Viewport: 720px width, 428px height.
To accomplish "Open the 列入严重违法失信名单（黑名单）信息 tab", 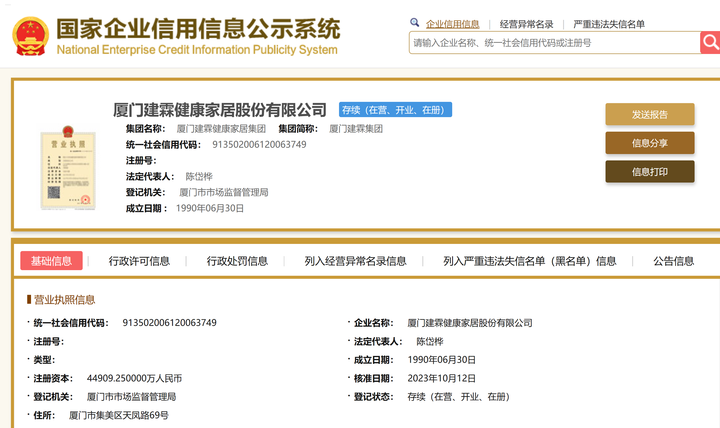I will [529, 261].
